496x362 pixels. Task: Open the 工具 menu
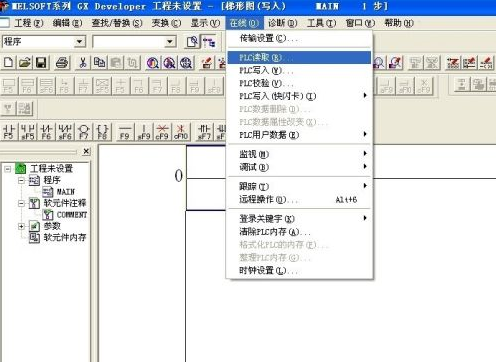coord(321,23)
